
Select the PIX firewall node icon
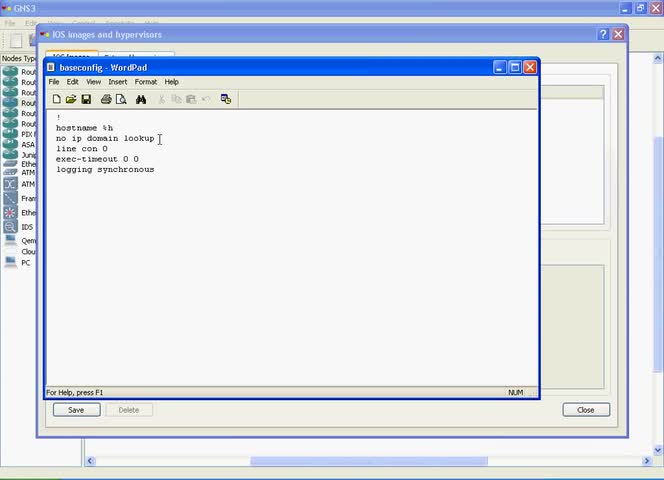point(10,134)
